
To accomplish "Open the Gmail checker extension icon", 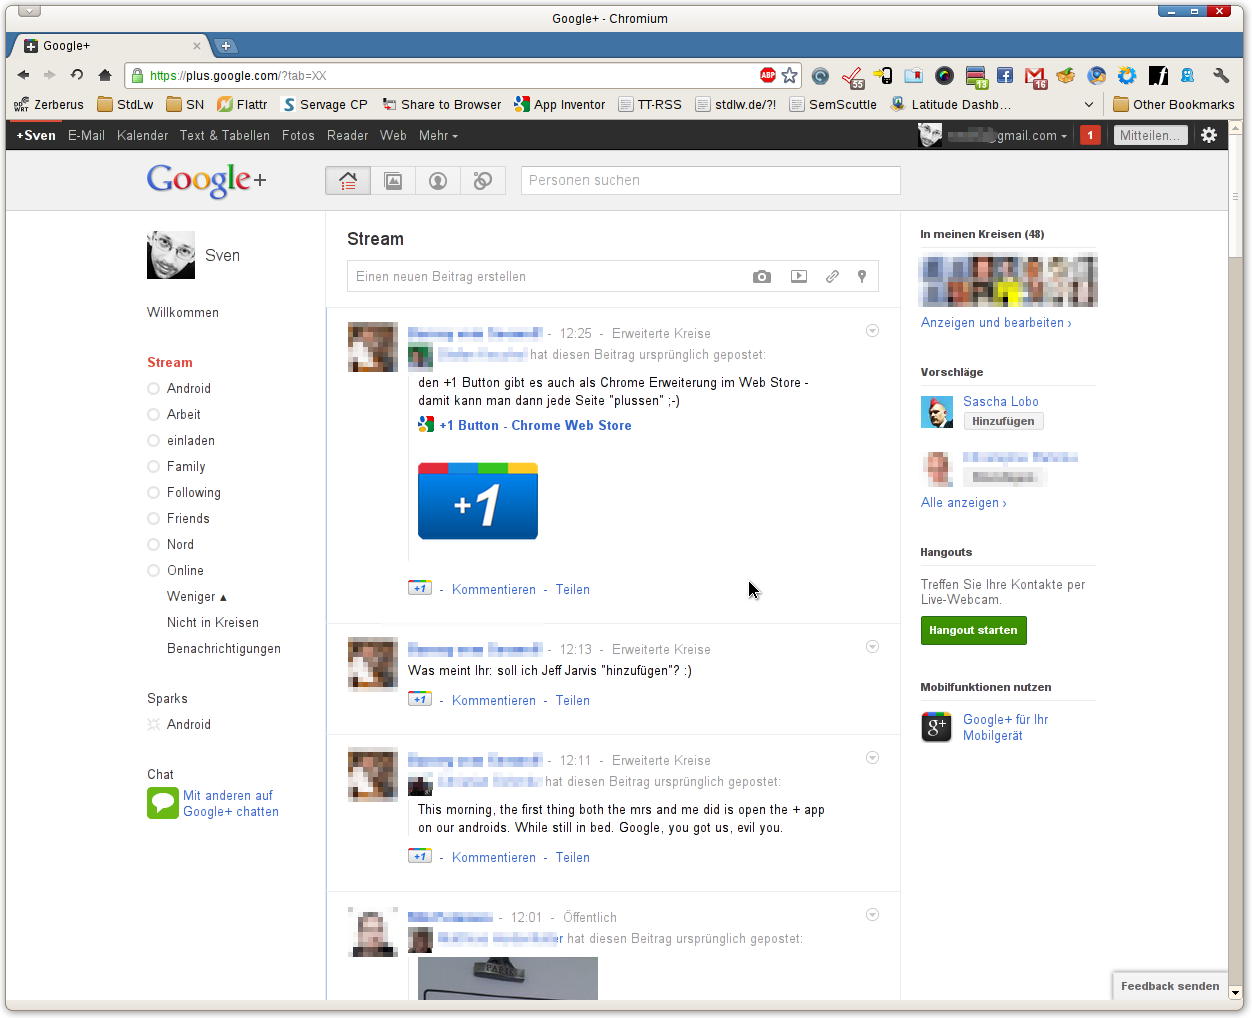I will tap(1036, 77).
